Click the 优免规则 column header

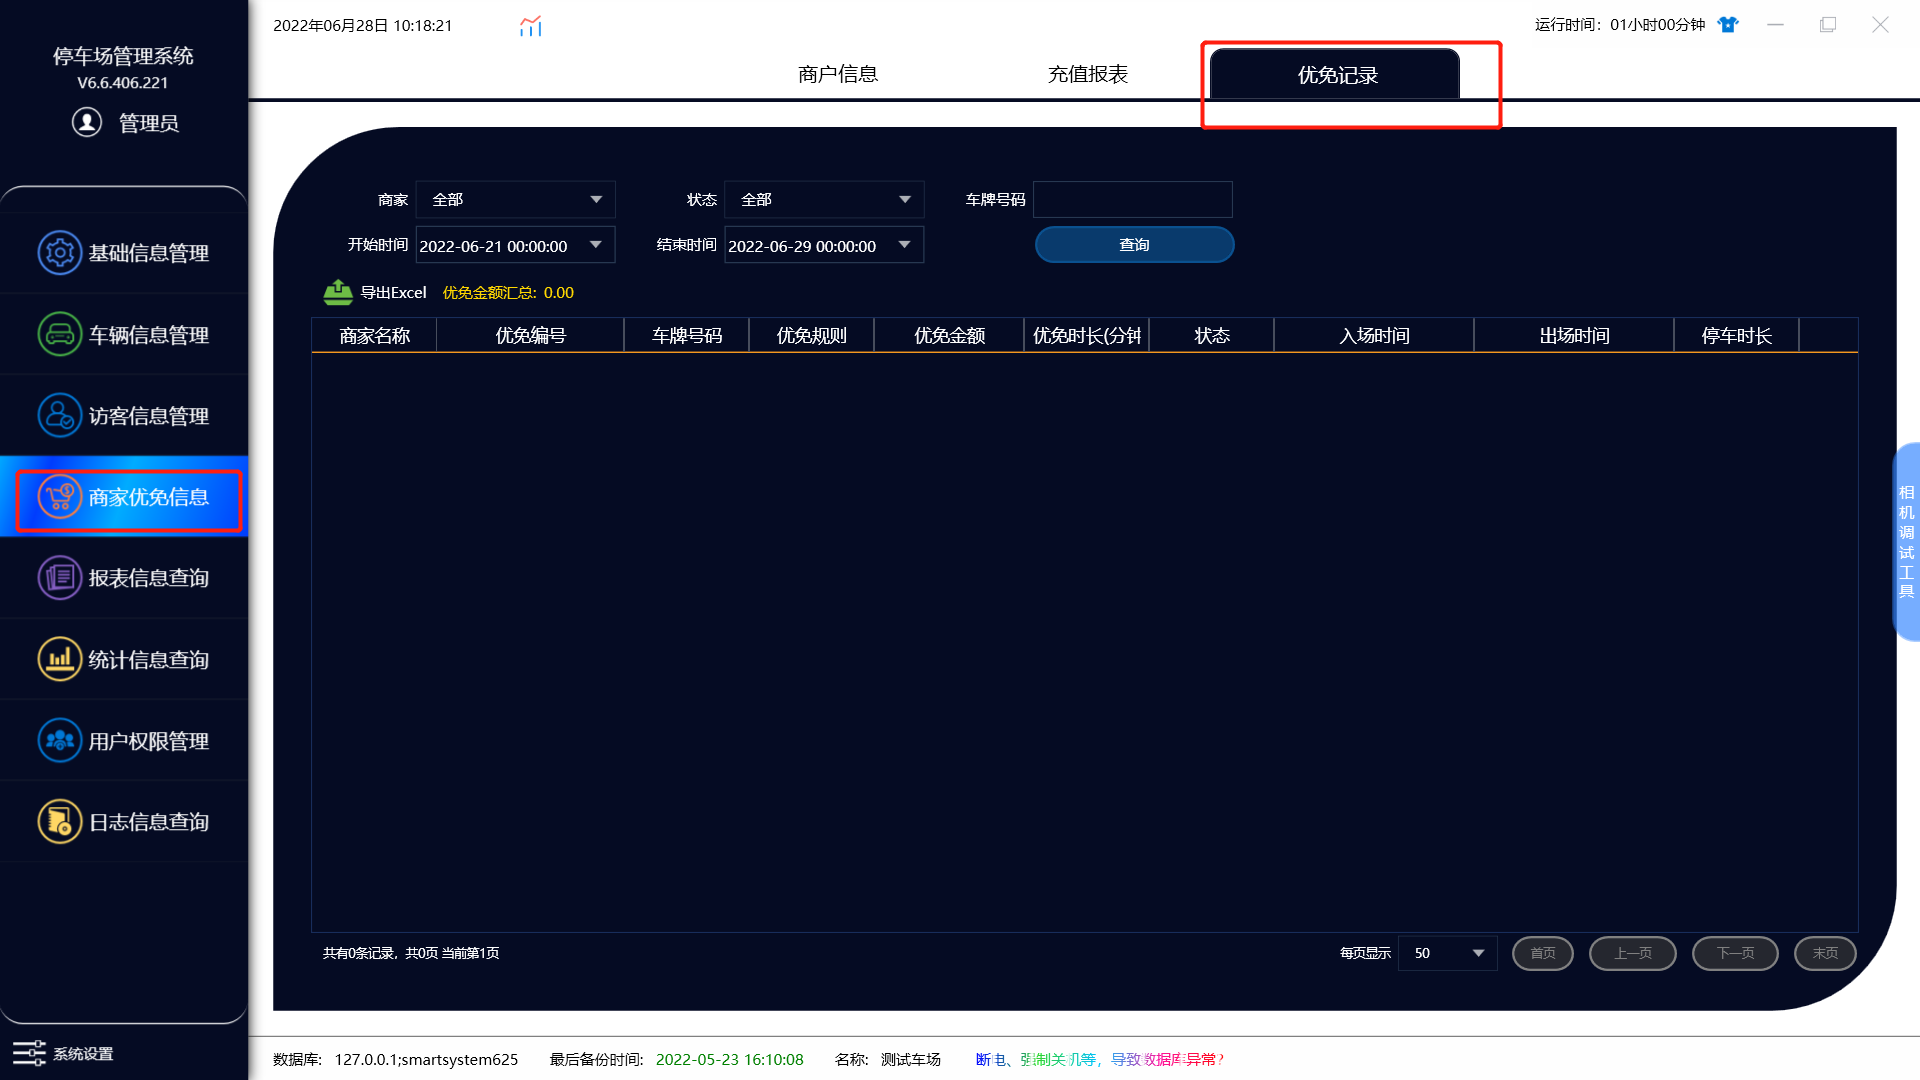pos(811,335)
